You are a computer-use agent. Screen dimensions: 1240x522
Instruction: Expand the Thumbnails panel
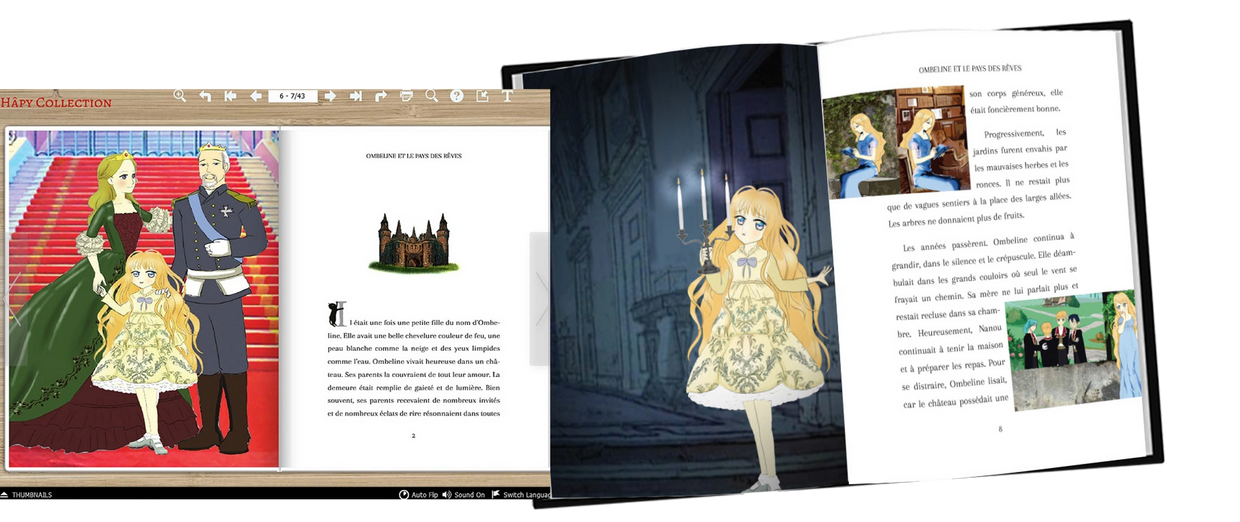tap(27, 495)
